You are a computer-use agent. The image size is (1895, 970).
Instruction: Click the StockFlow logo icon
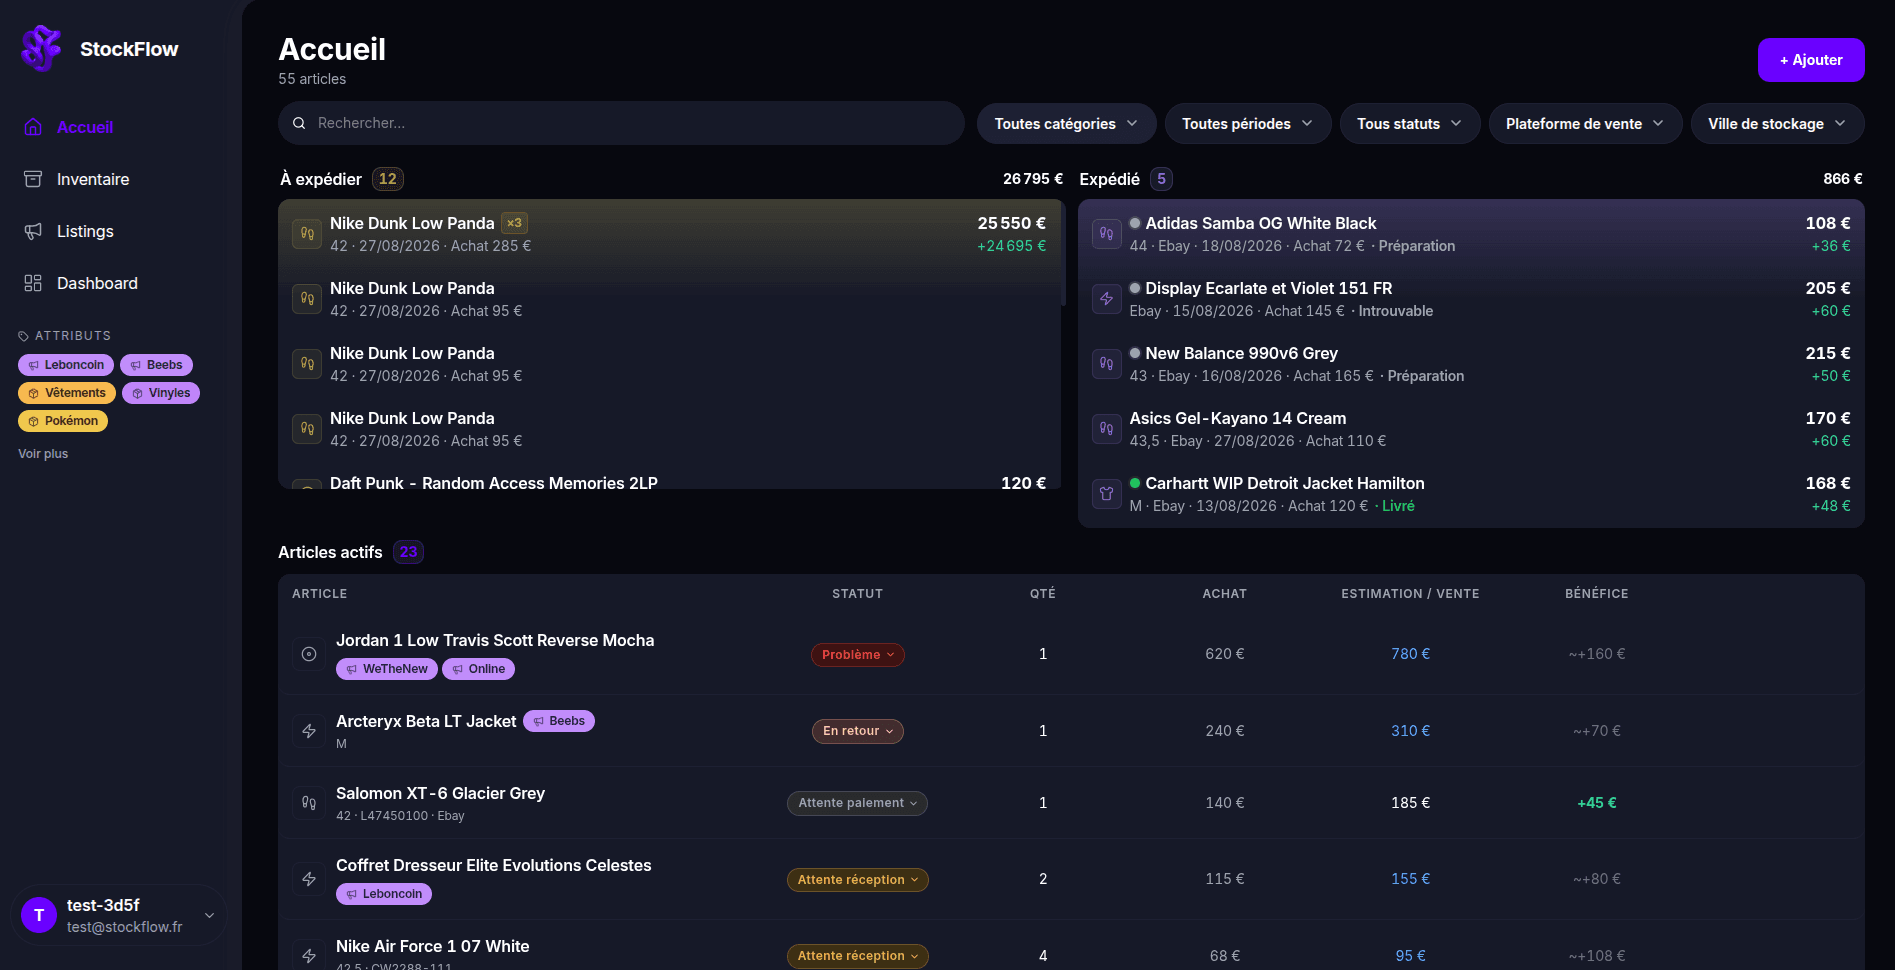pyautogui.click(x=42, y=48)
